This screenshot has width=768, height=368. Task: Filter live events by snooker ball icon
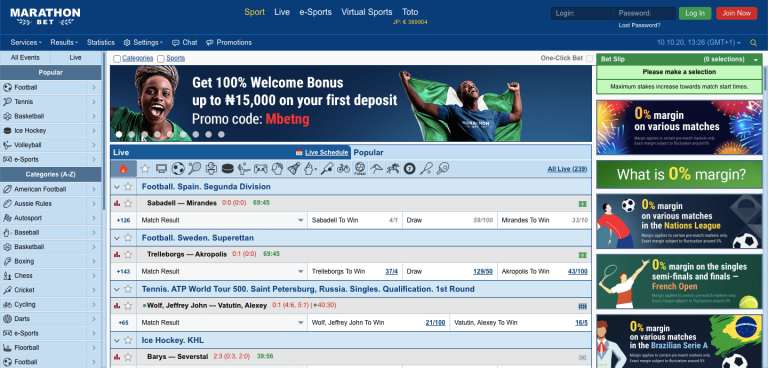point(409,169)
